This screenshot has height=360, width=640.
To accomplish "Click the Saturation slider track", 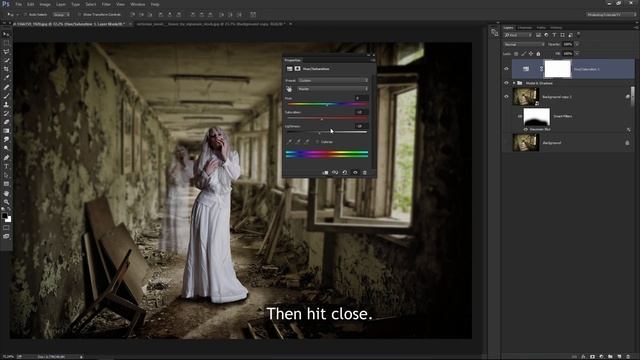I will 327,119.
